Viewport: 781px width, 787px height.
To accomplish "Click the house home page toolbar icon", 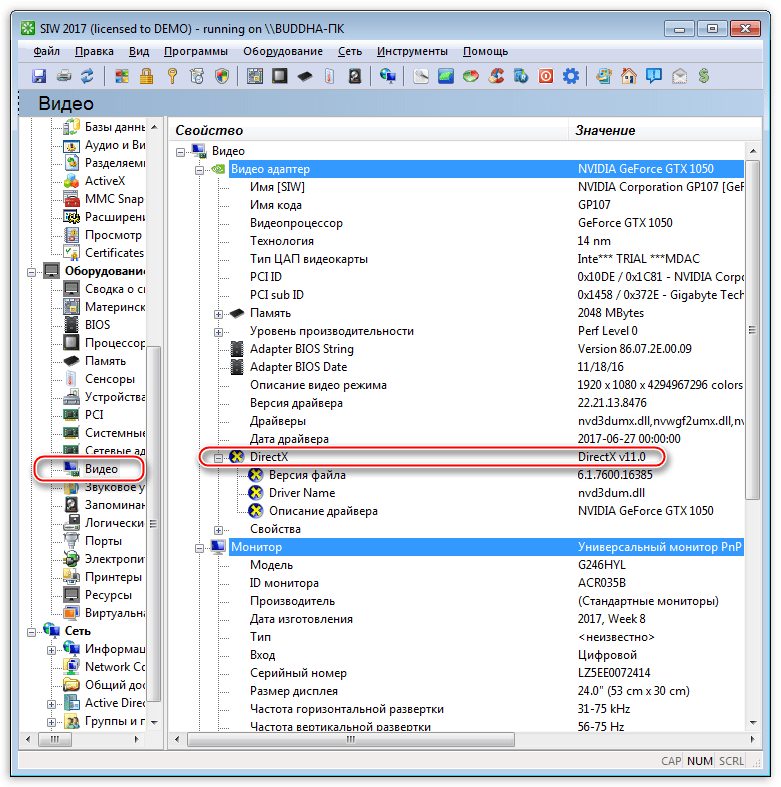I will (x=628, y=76).
